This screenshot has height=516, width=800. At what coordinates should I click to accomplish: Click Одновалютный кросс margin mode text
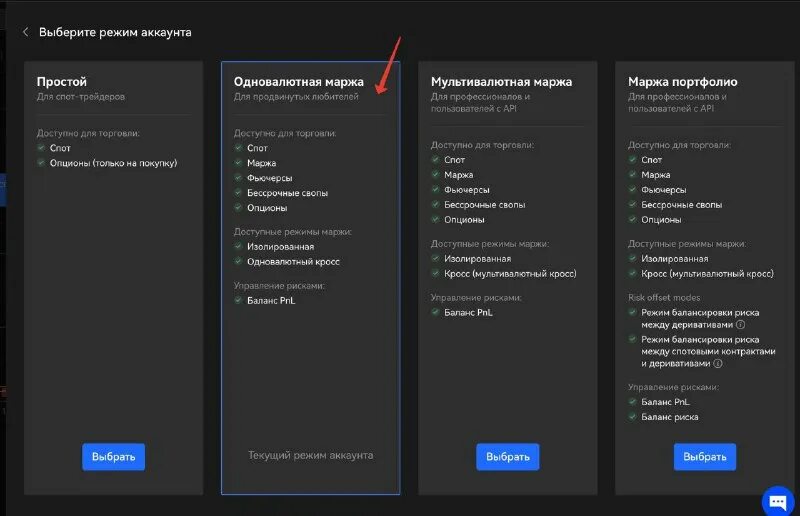coord(293,262)
